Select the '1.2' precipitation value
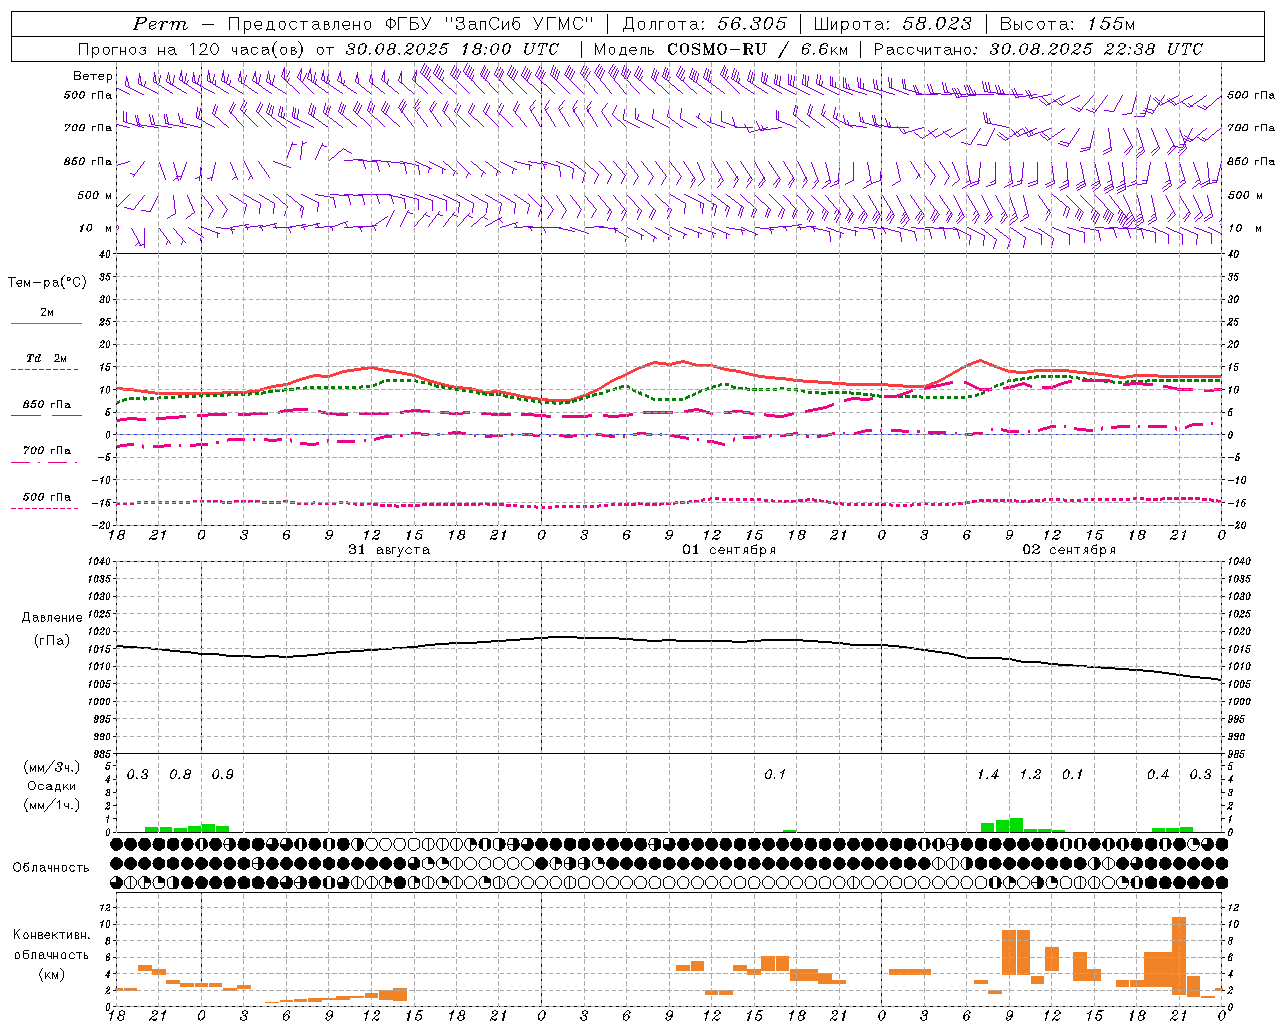 pyautogui.click(x=1030, y=774)
